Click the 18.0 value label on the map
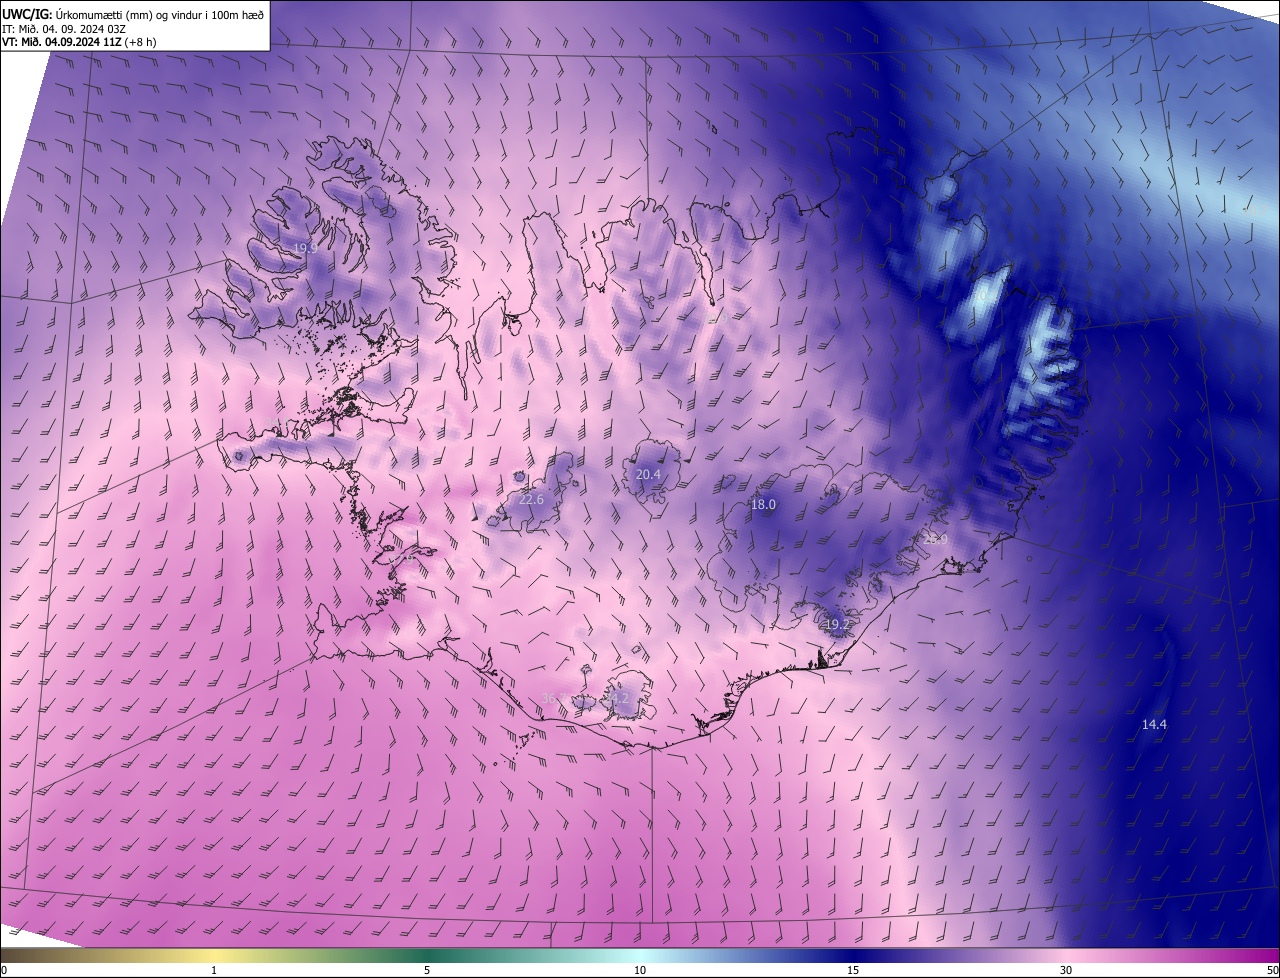The image size is (1280, 978). click(763, 505)
